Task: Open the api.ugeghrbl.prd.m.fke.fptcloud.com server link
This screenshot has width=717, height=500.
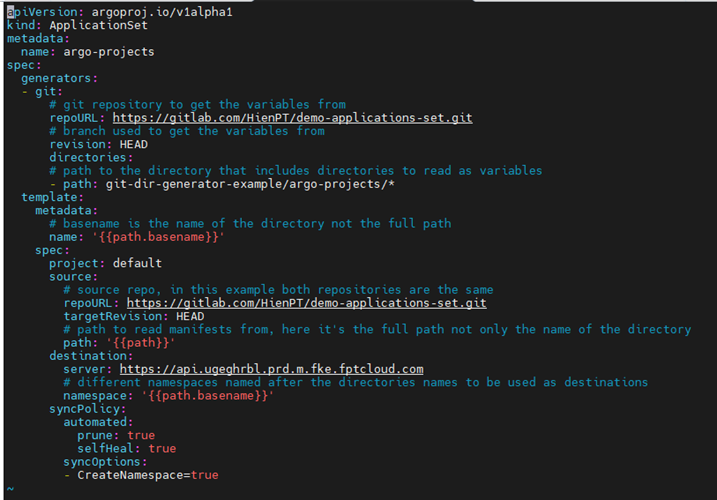Action: pos(271,369)
